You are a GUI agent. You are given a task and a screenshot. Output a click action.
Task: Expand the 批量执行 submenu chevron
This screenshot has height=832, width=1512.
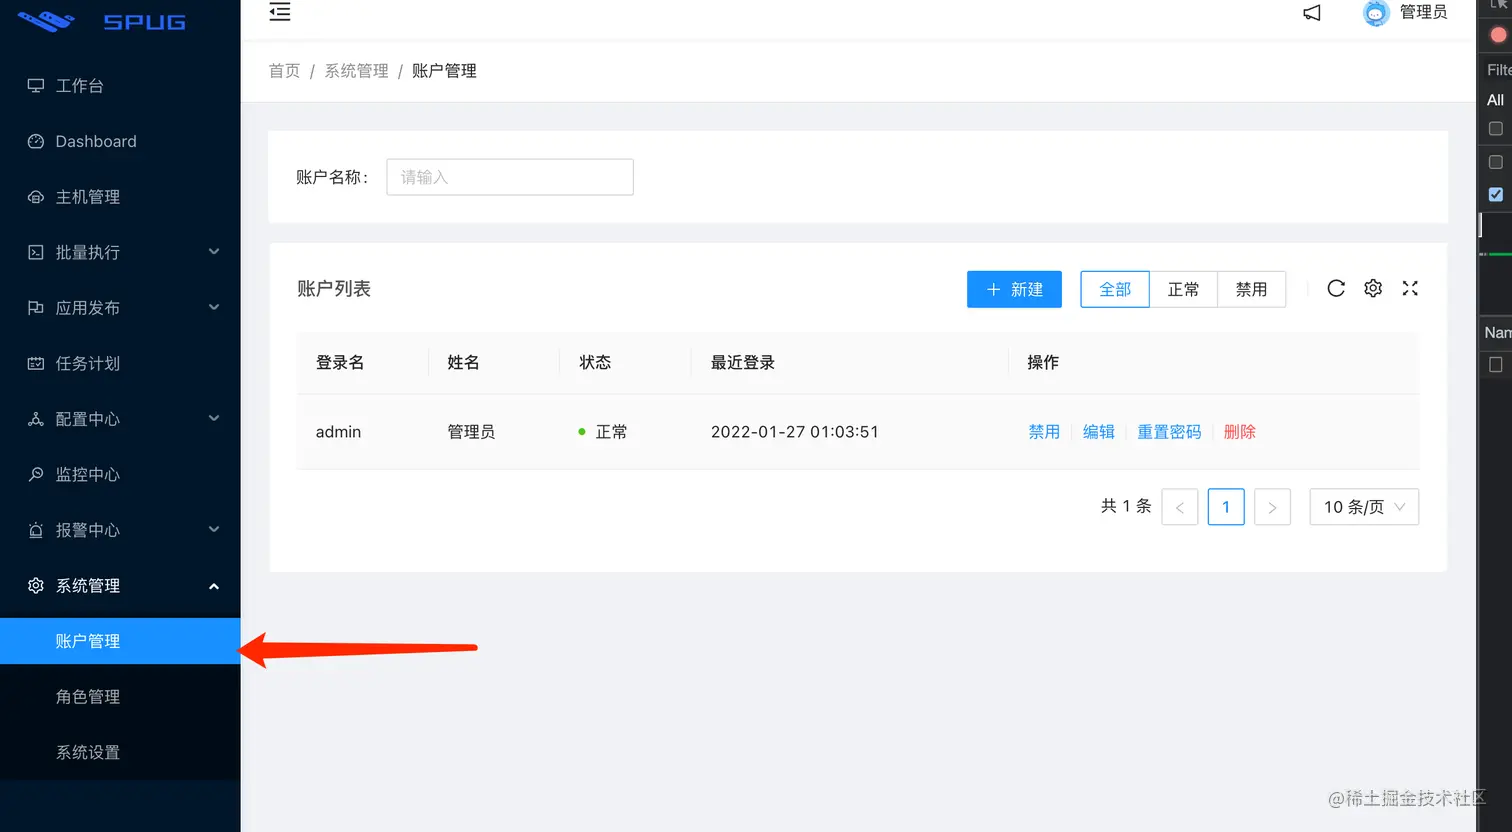coord(214,252)
